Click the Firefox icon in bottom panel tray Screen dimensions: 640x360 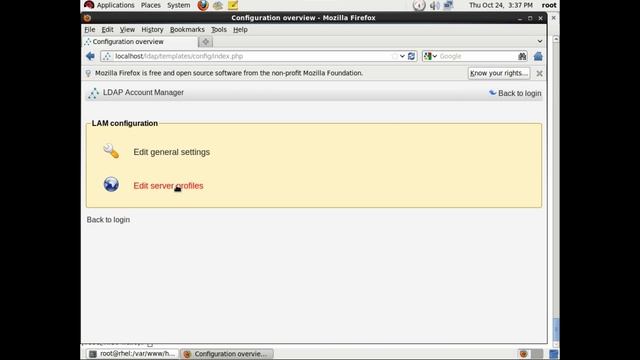pos(524,354)
